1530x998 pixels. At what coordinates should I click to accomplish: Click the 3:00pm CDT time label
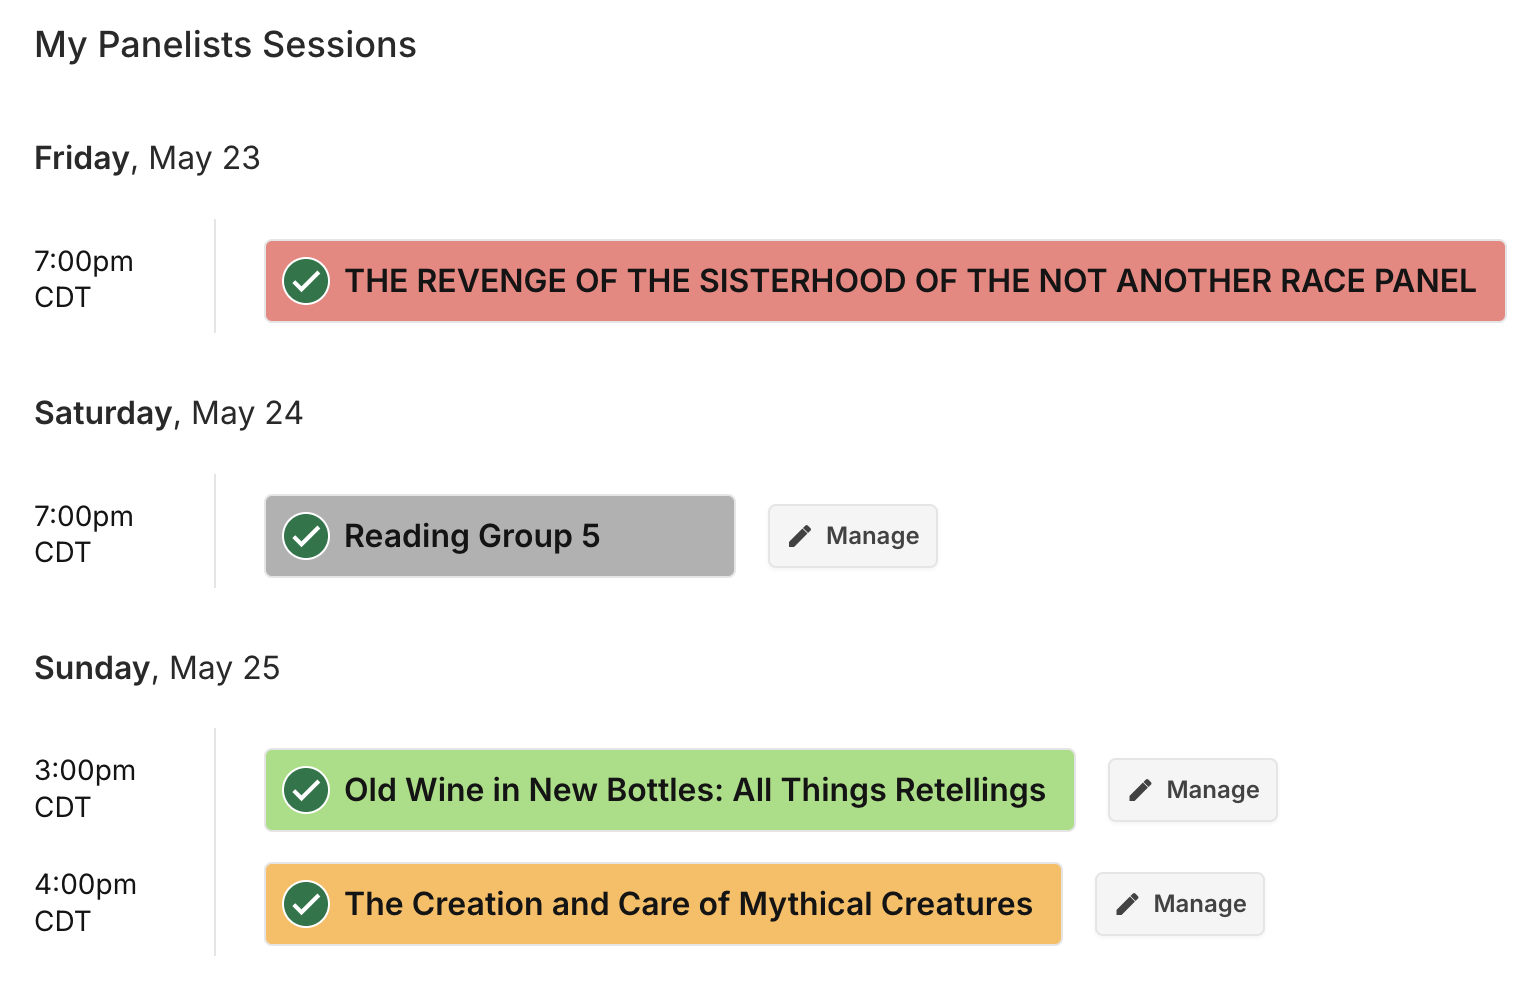coord(85,789)
